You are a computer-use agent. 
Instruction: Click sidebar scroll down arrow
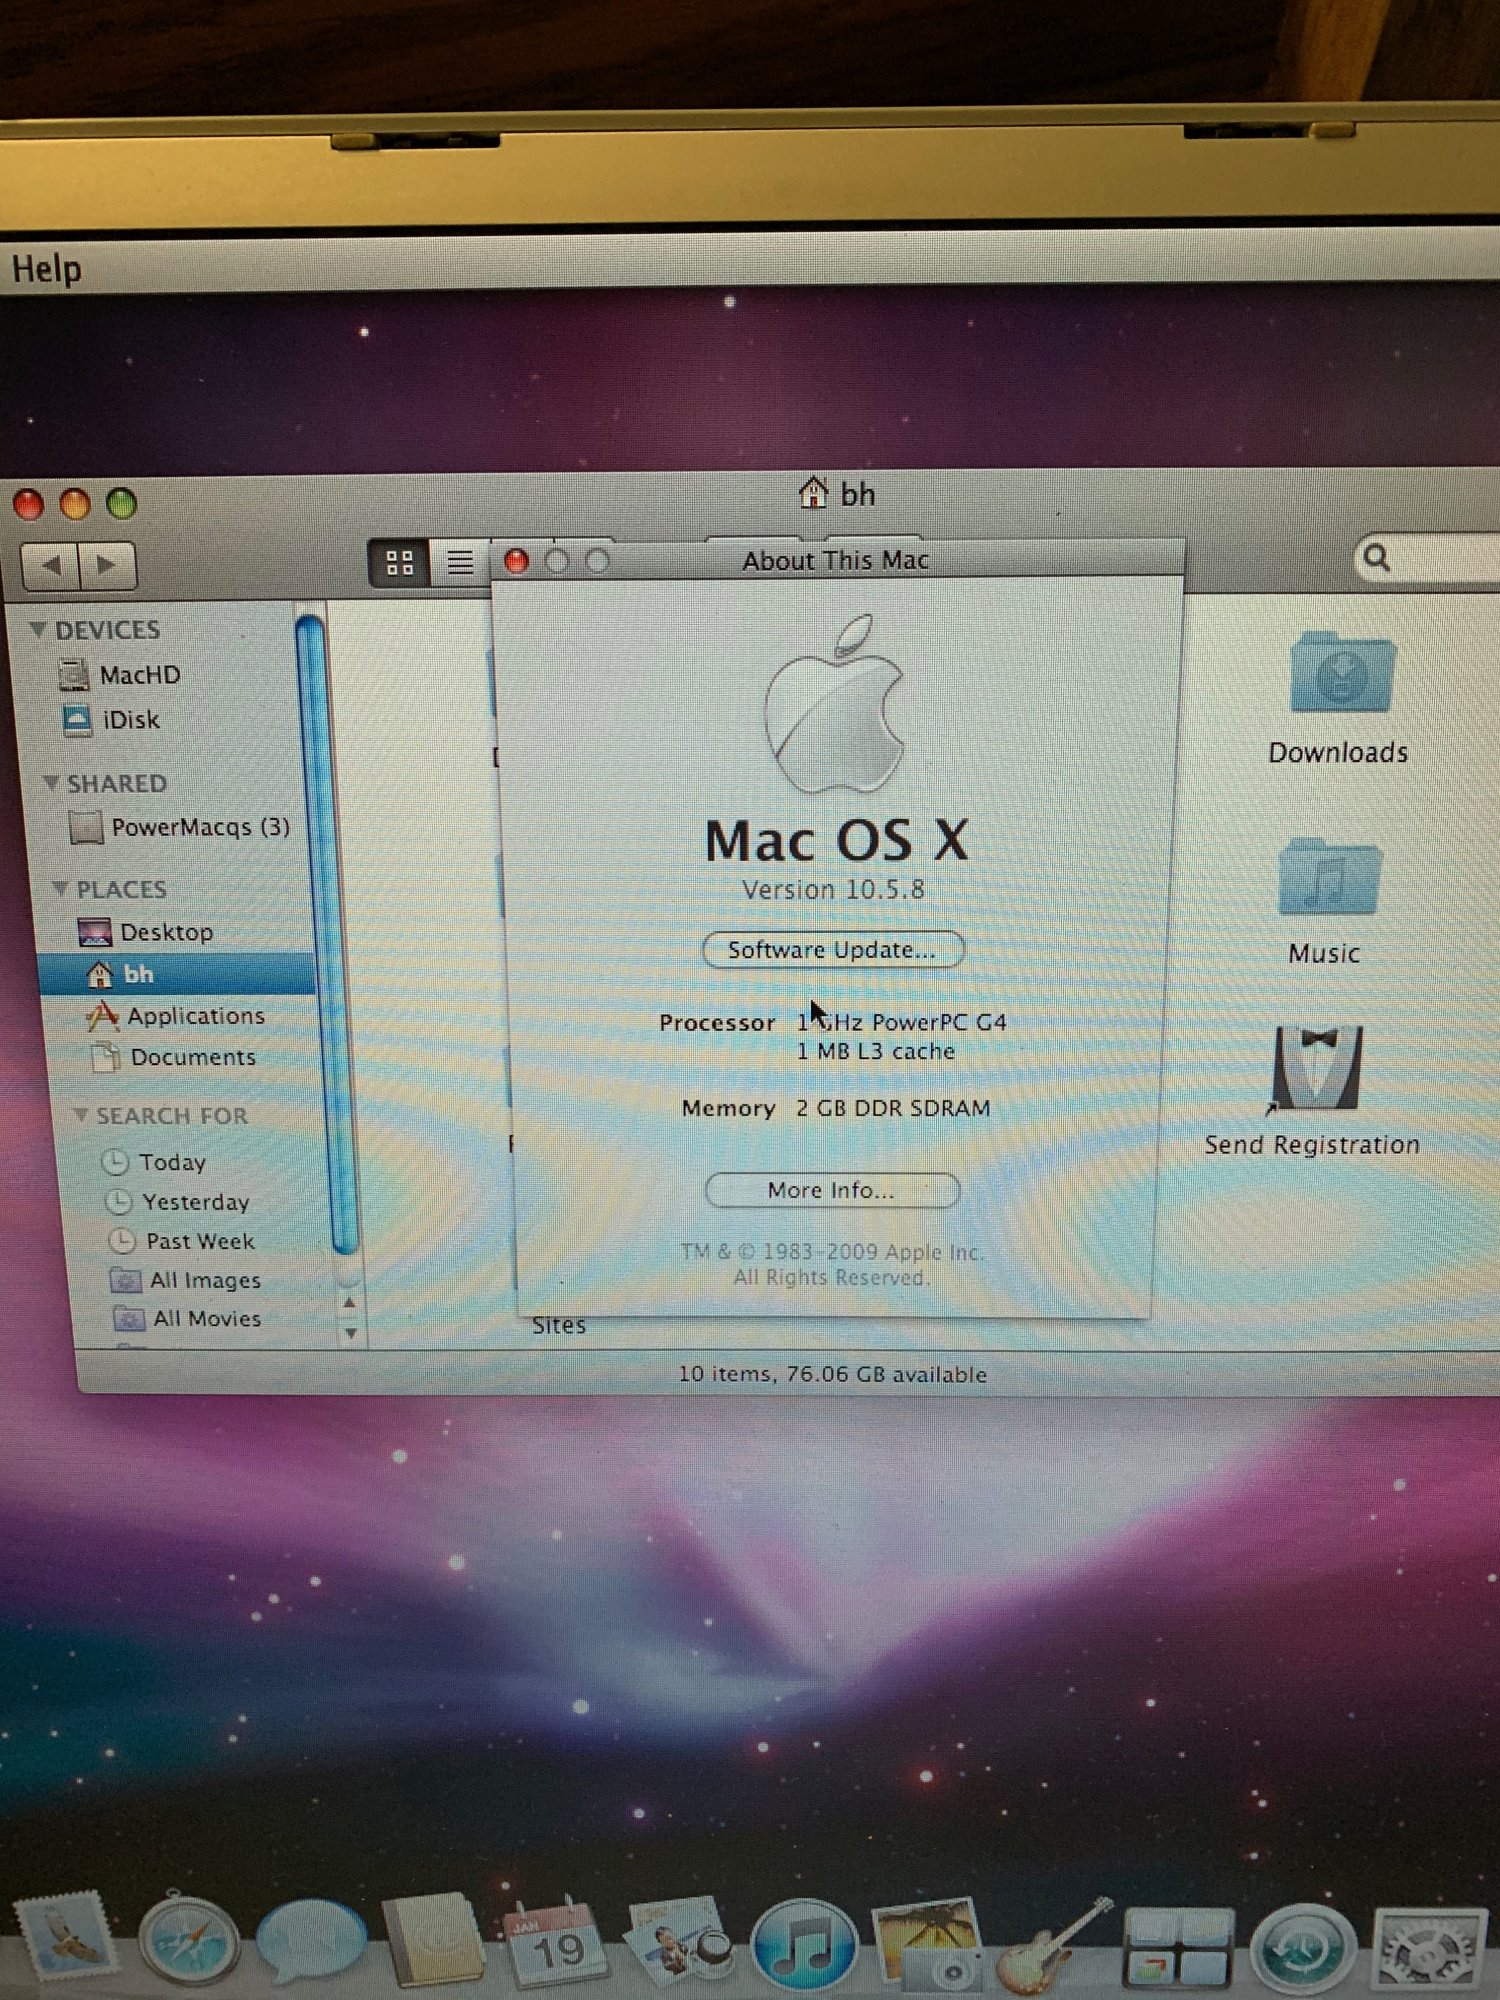350,1332
